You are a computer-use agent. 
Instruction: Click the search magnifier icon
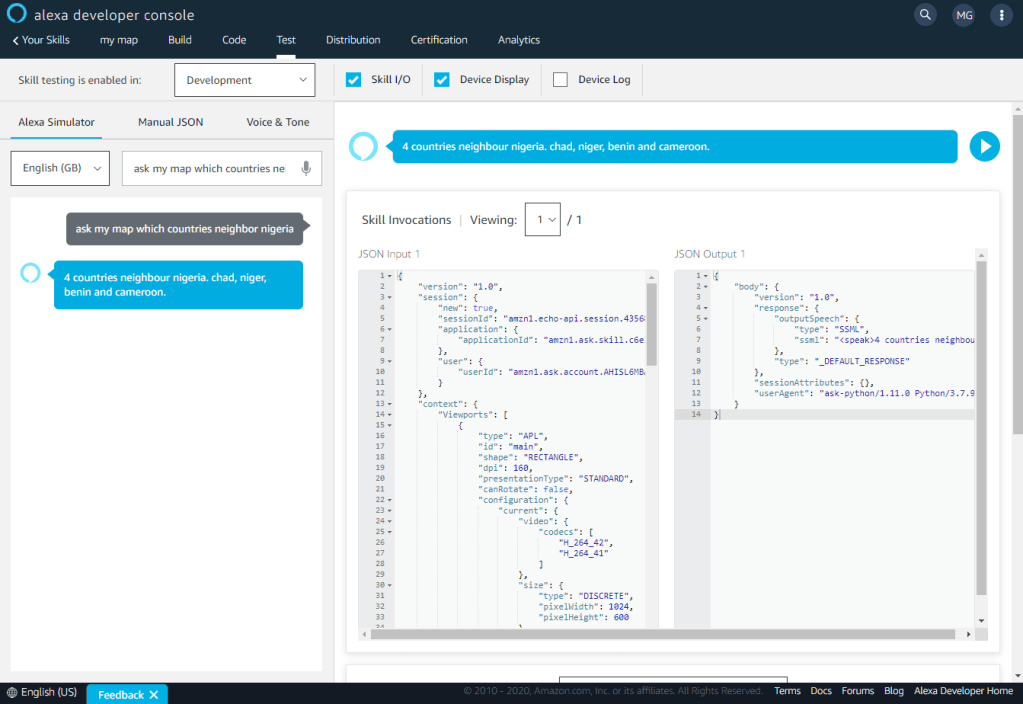pyautogui.click(x=925, y=15)
